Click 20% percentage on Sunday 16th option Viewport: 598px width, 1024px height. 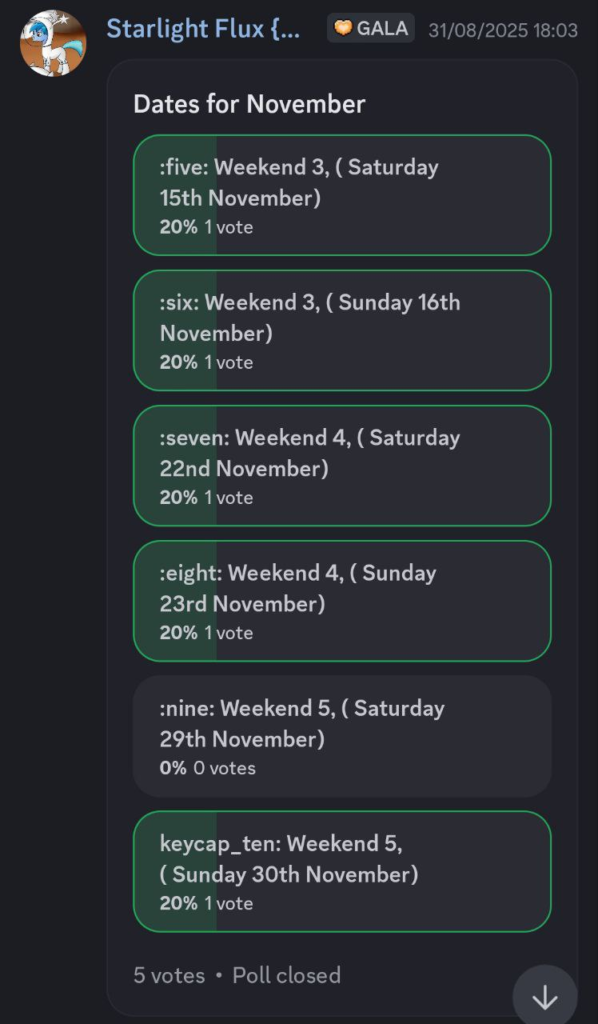179,362
